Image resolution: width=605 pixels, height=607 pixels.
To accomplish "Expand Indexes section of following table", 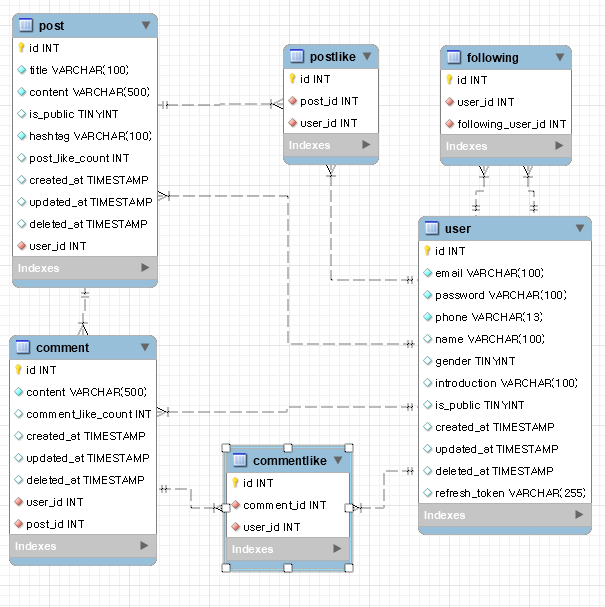I will coord(559,146).
